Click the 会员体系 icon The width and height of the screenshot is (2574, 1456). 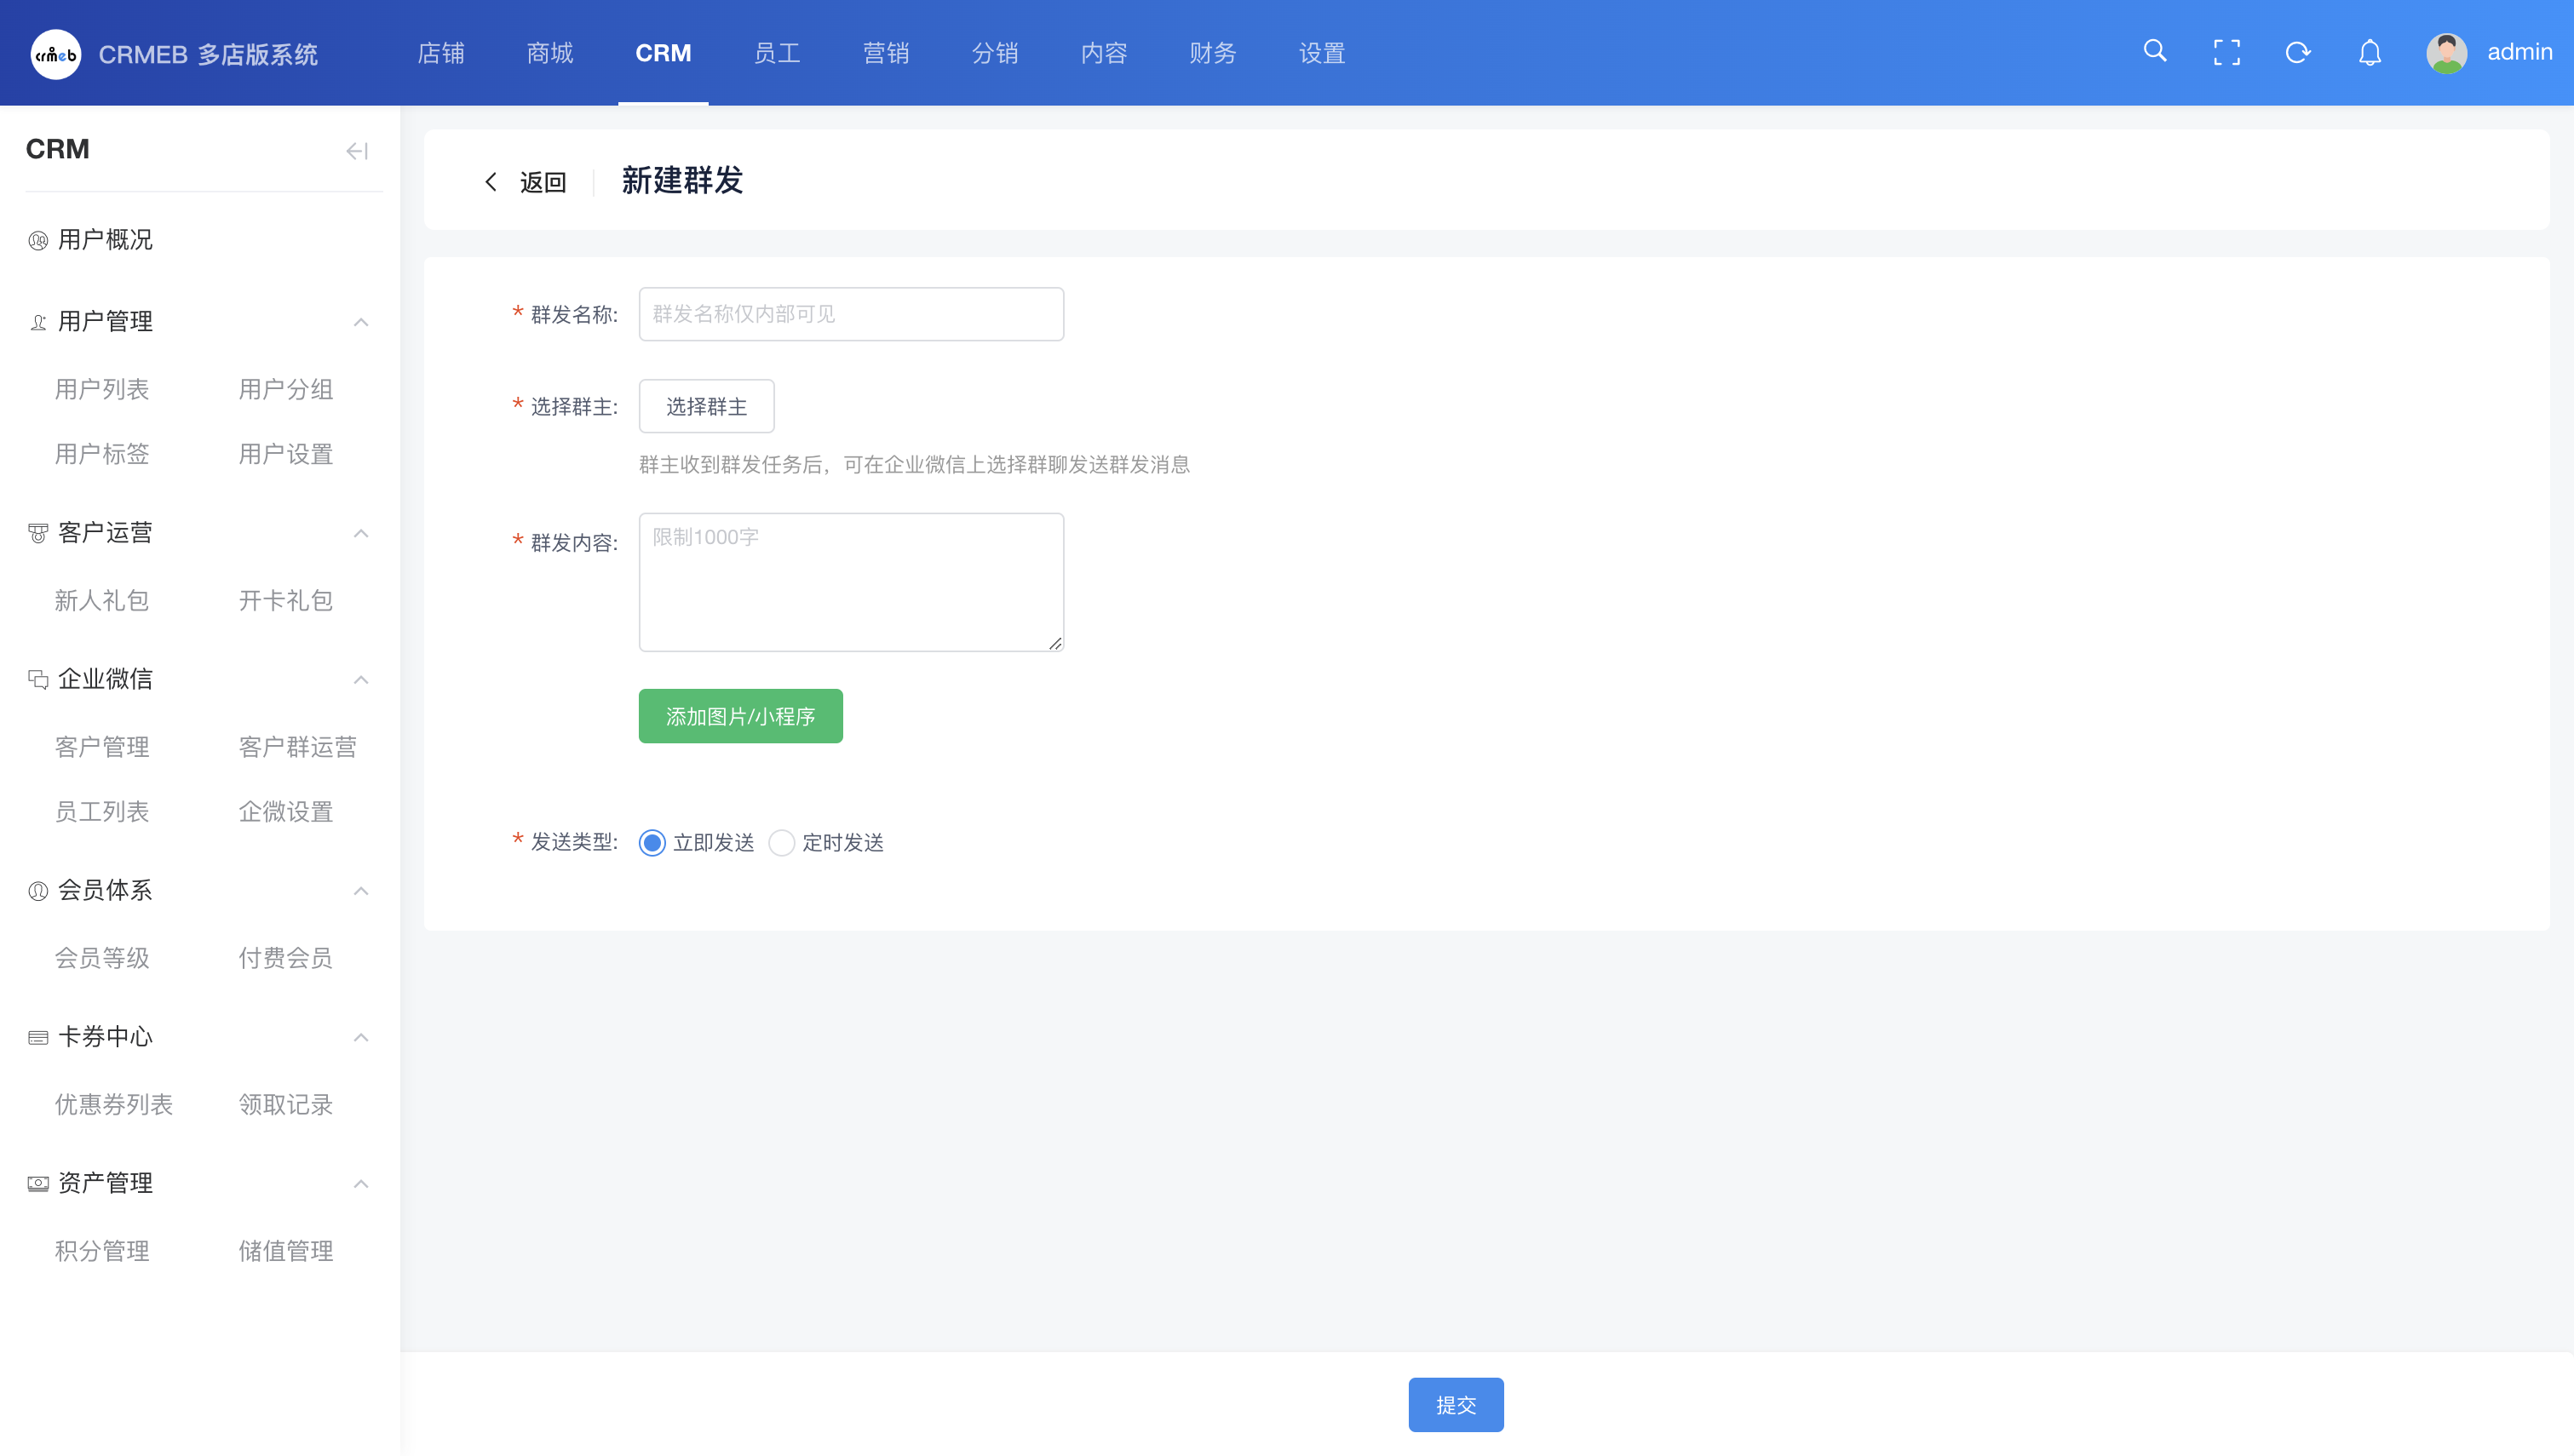38,891
